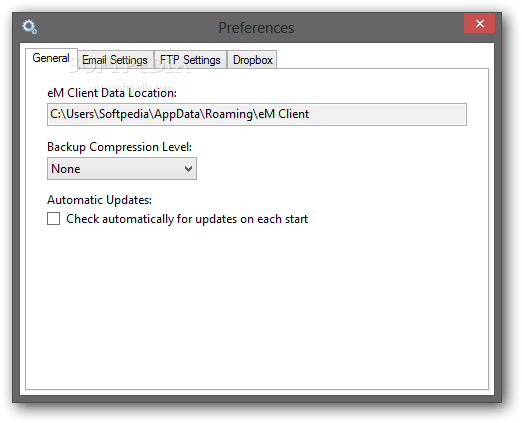522x423 pixels.
Task: Click the gear icon in the title bar
Action: point(29,27)
